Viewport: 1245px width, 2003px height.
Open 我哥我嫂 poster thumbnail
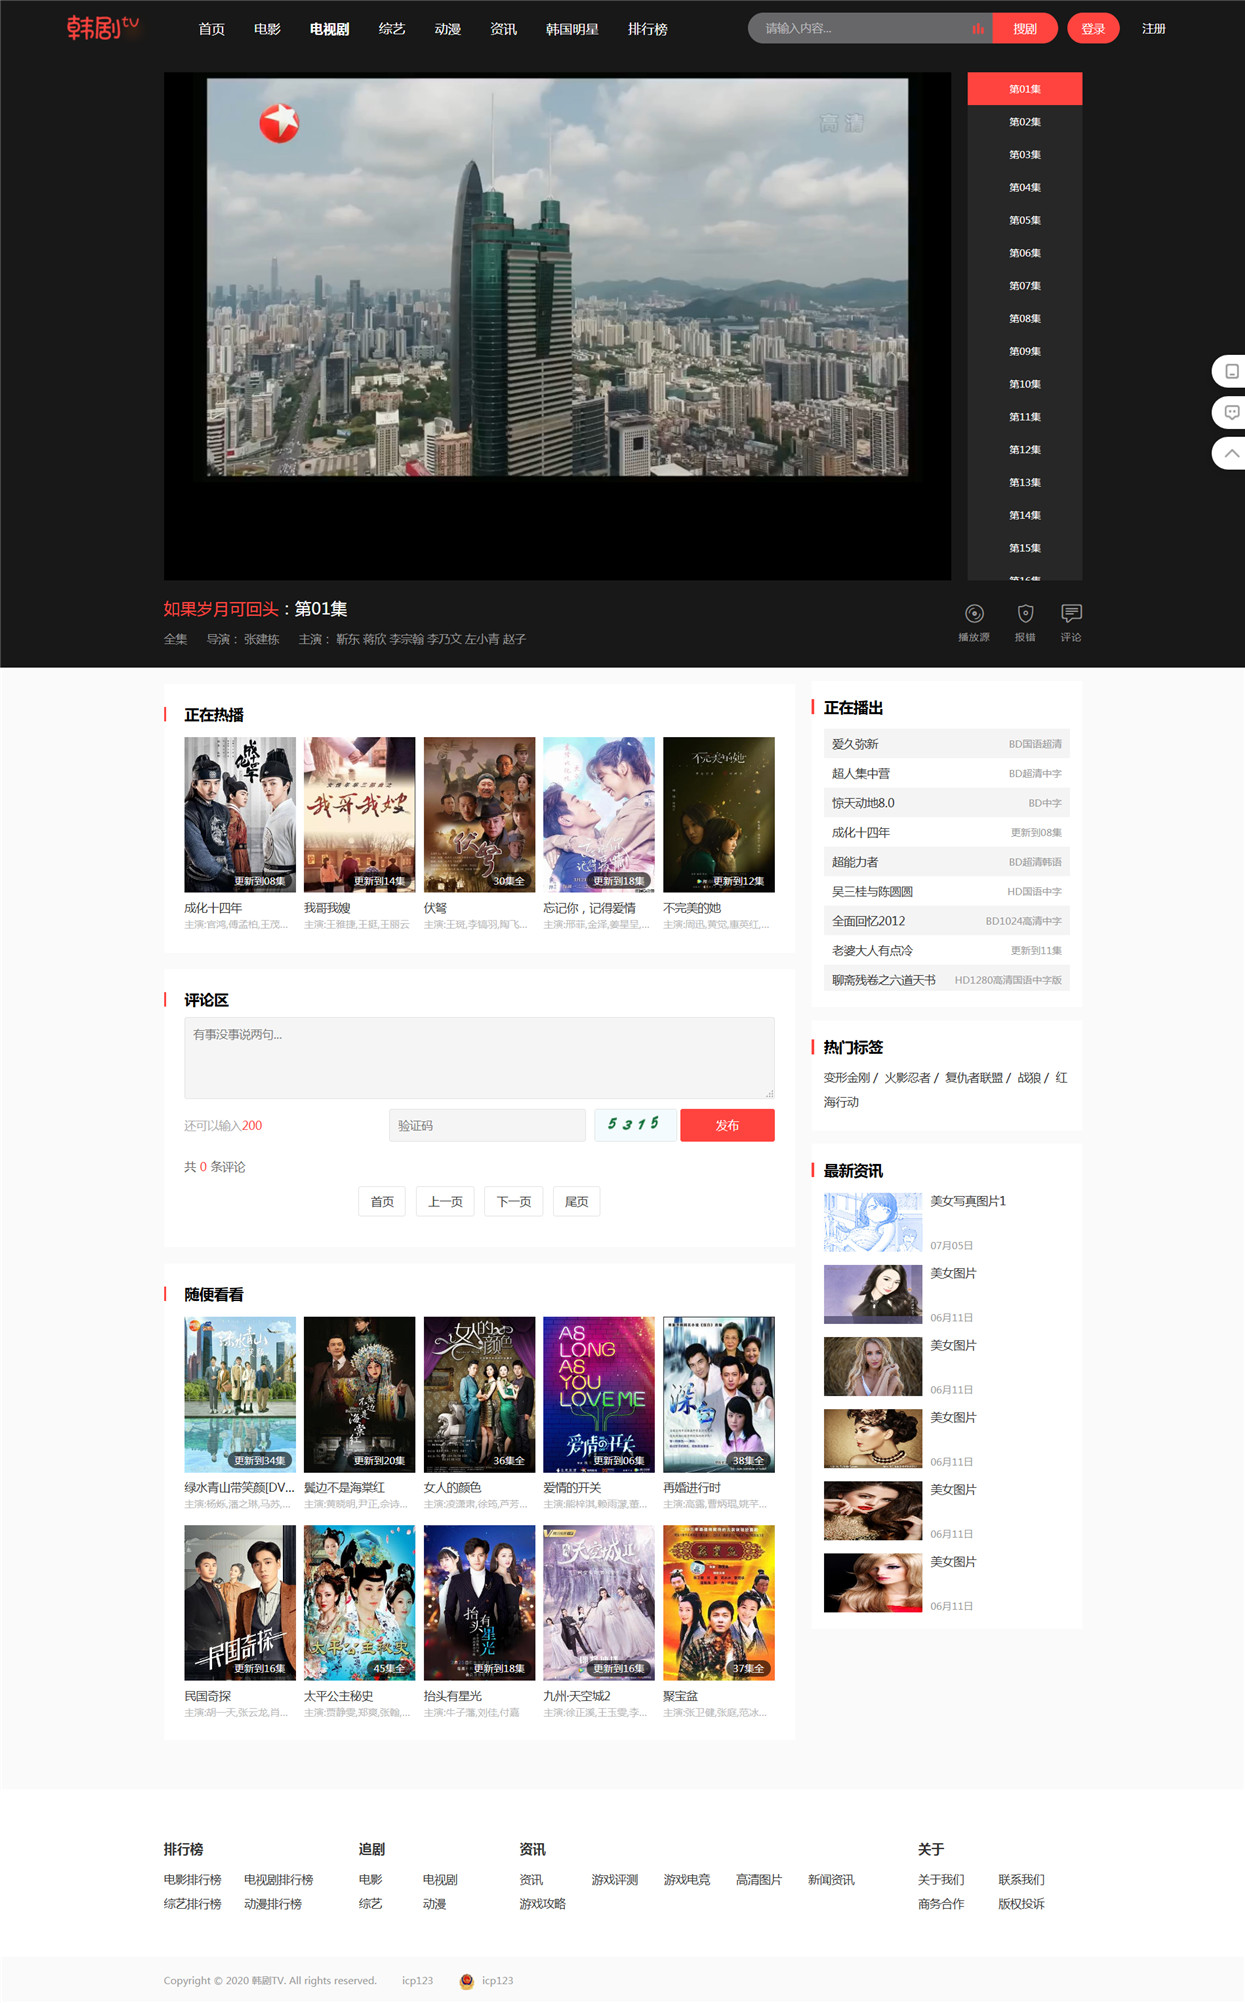[x=360, y=814]
